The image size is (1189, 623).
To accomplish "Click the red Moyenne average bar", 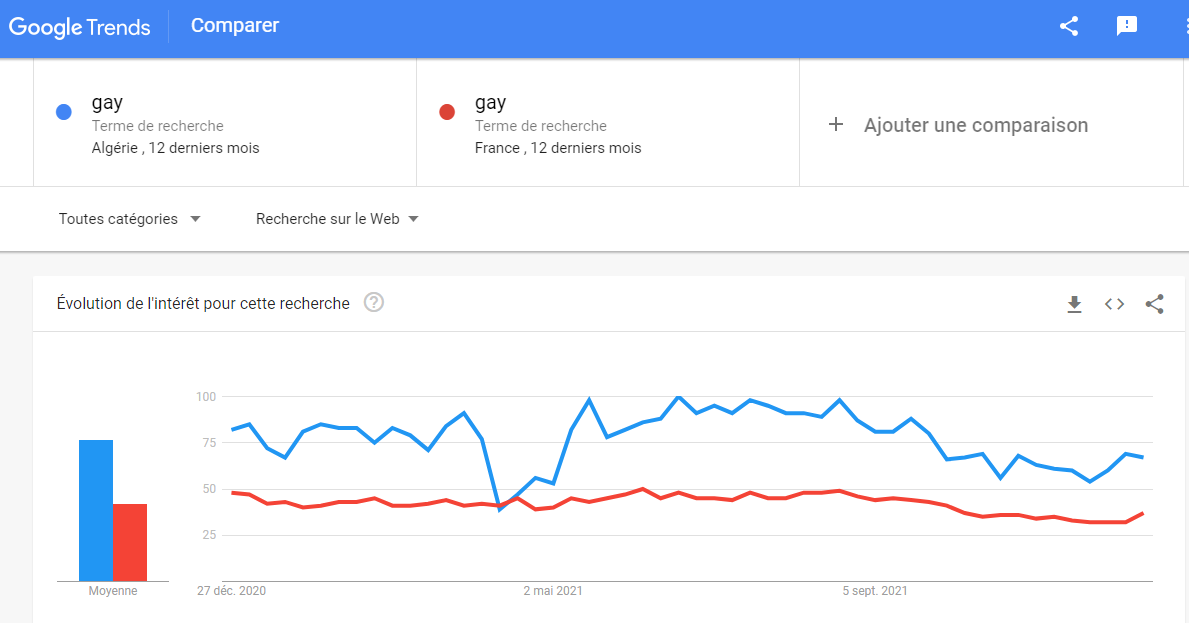I will tap(130, 543).
